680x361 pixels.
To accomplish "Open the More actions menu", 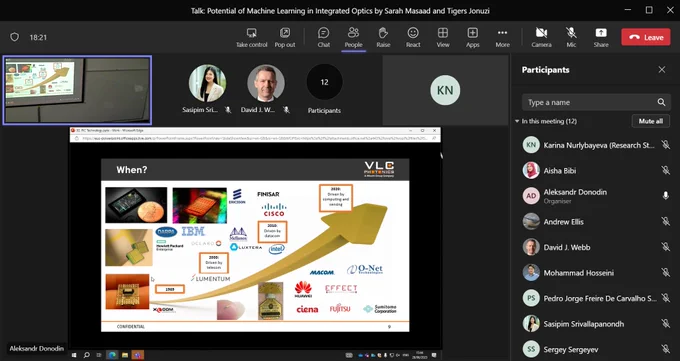I will [x=502, y=38].
